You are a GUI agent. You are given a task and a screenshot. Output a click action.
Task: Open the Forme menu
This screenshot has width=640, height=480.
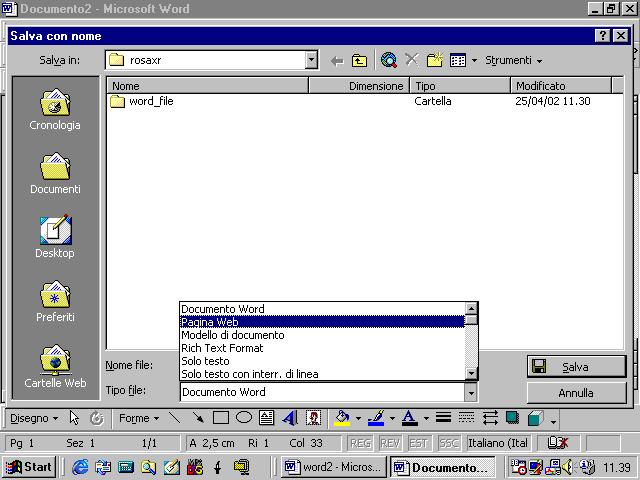point(139,418)
